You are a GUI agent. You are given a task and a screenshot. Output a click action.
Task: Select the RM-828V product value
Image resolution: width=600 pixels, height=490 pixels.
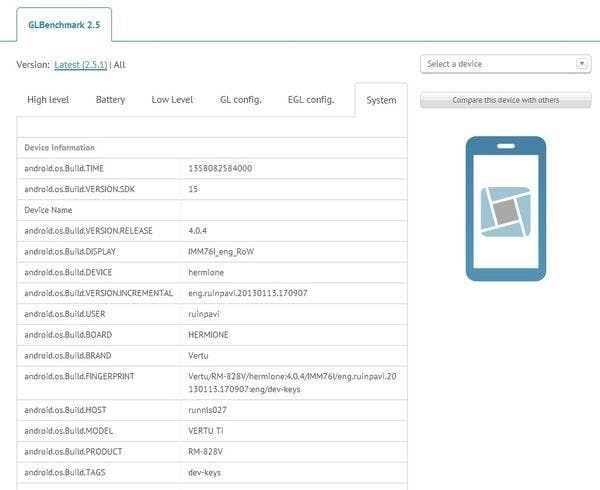pyautogui.click(x=209, y=450)
